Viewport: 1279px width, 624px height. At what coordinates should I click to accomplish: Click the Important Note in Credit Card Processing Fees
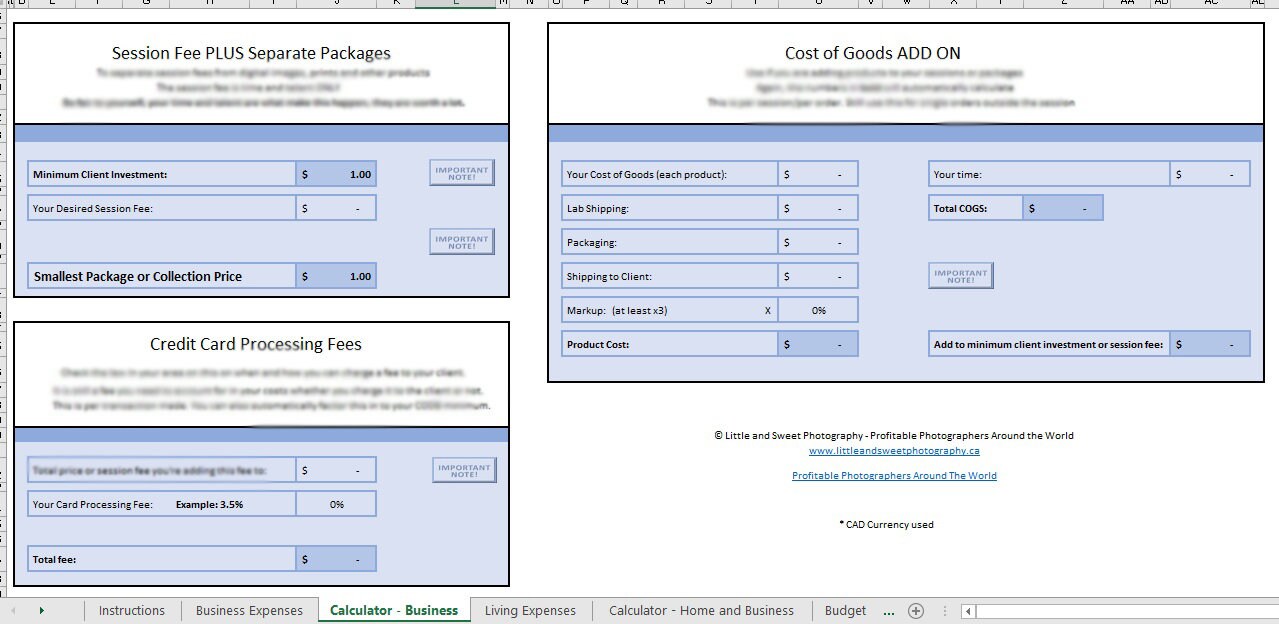[463, 469]
